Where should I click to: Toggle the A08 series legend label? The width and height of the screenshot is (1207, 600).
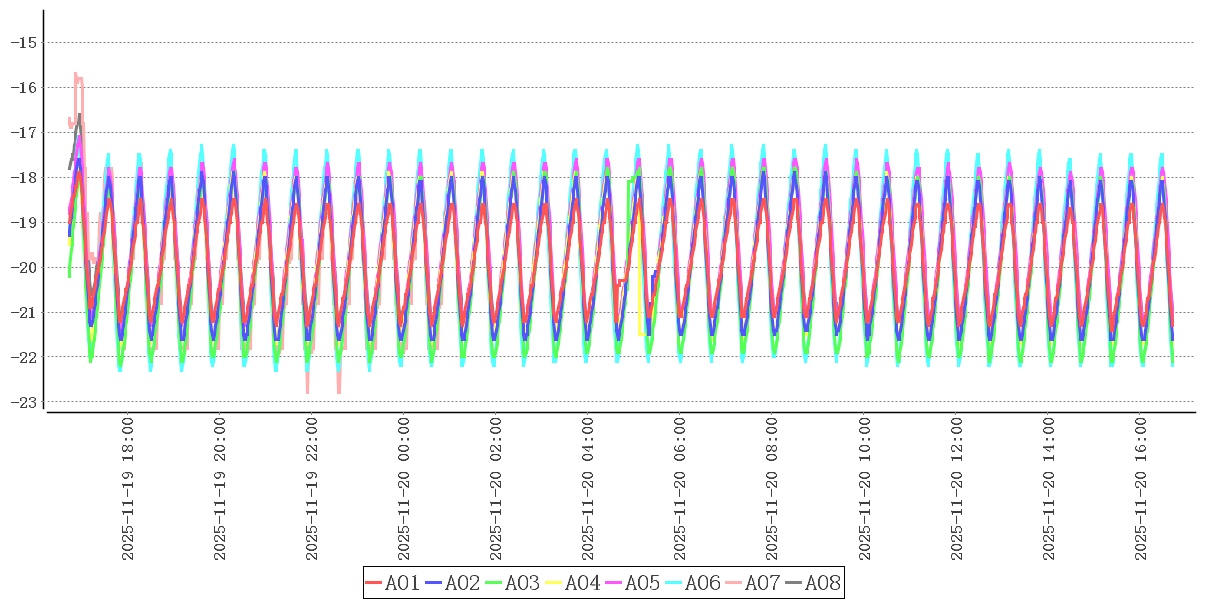click(x=822, y=583)
